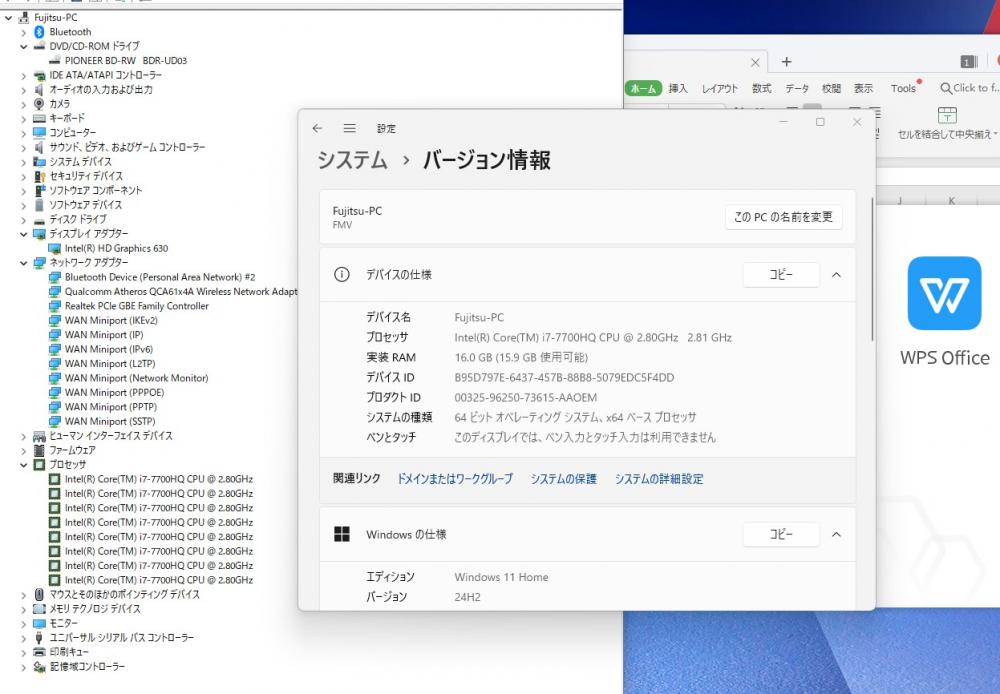Open the WPS ホーム ribbon tab
This screenshot has width=1000, height=694.
pyautogui.click(x=643, y=89)
